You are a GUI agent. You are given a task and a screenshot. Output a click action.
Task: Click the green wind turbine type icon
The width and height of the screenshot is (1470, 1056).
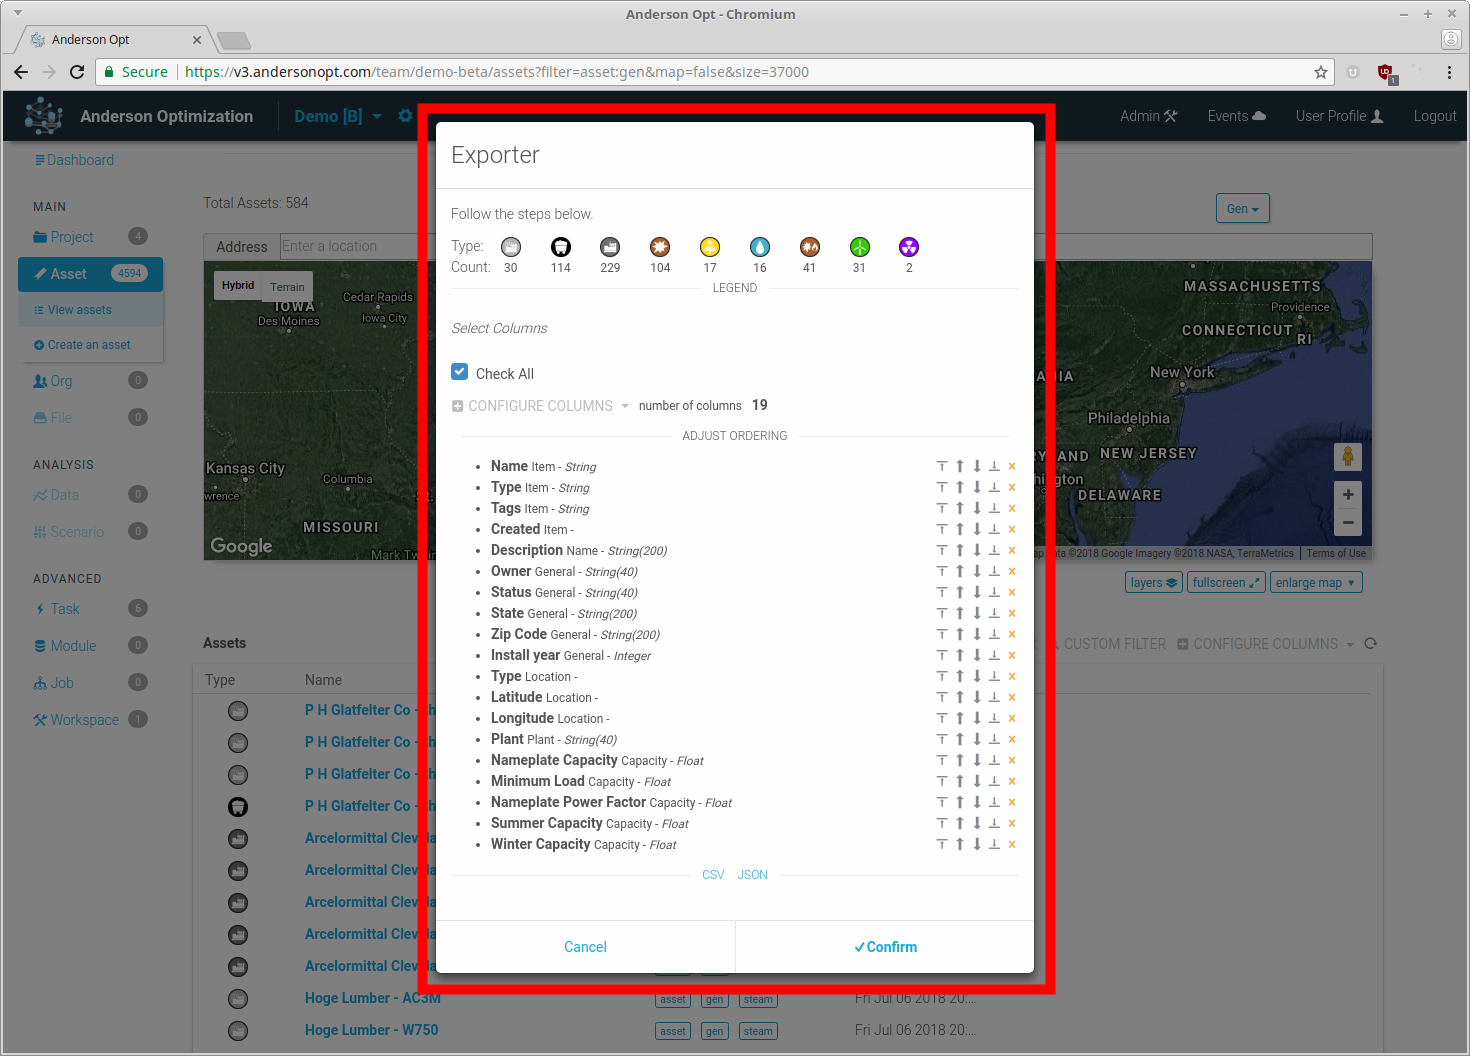click(859, 247)
